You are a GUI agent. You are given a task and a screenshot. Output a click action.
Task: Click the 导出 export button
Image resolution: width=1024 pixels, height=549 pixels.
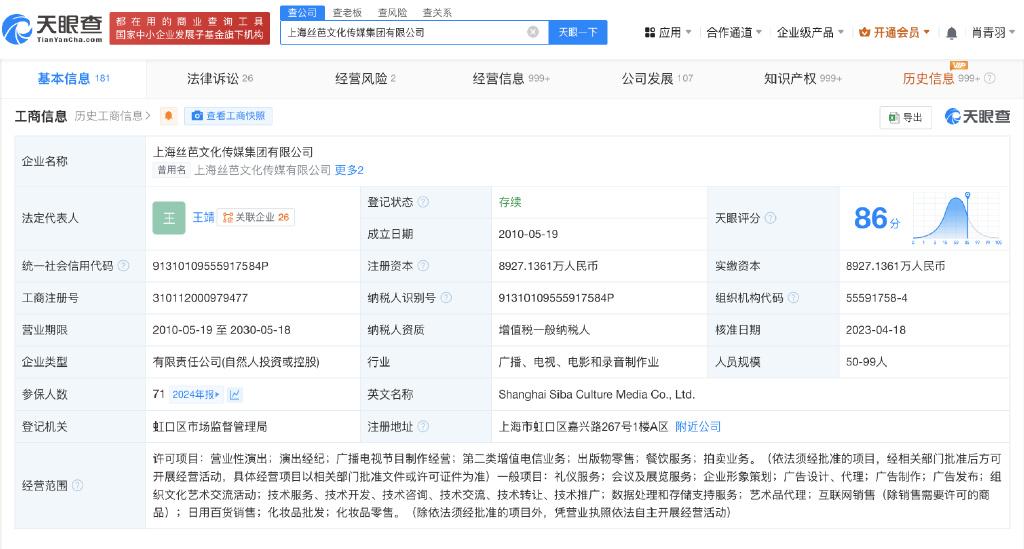point(905,117)
